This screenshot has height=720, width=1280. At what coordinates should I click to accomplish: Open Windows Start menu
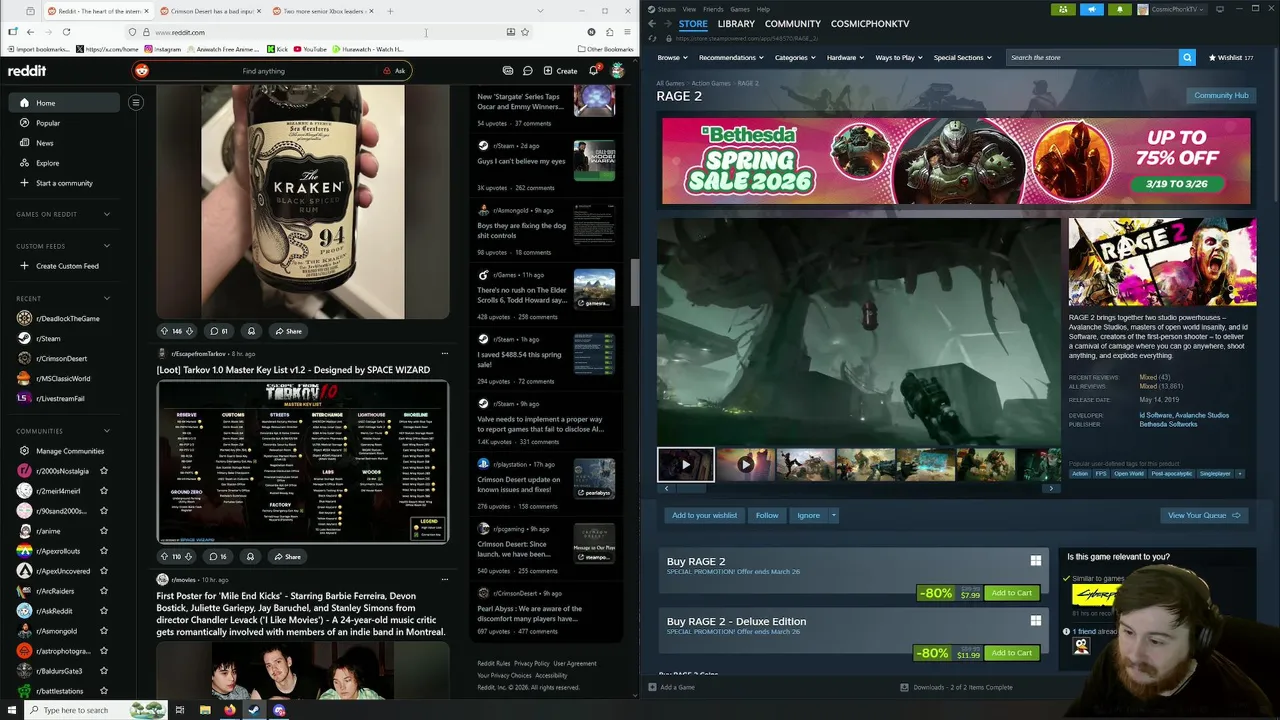pyautogui.click(x=10, y=710)
